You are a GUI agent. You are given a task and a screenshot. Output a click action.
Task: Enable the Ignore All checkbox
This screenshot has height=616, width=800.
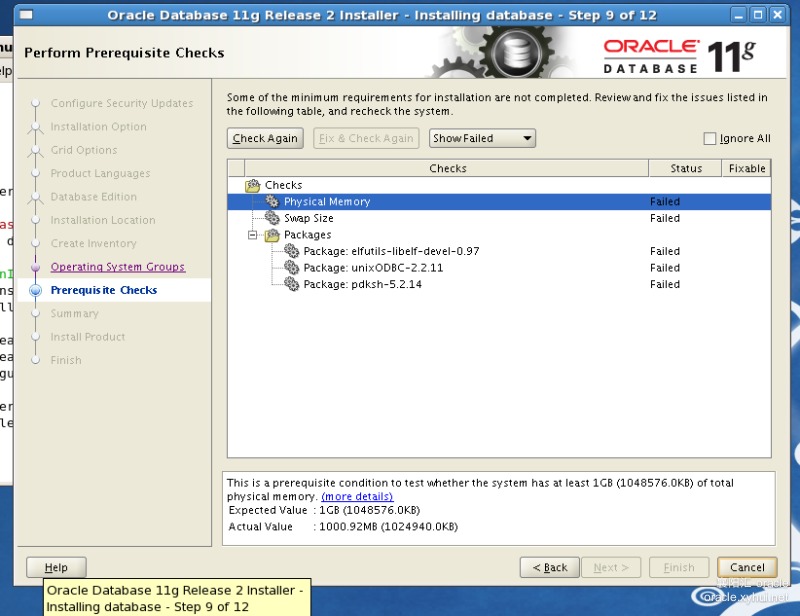coord(710,138)
